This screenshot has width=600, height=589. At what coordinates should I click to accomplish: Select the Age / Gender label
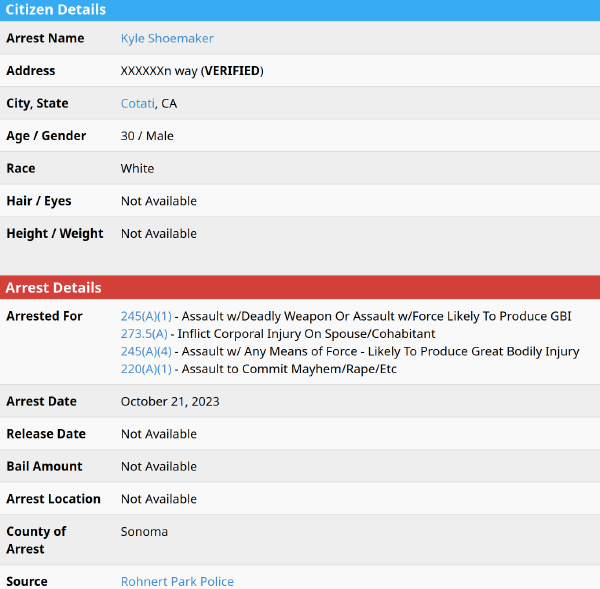(46, 136)
